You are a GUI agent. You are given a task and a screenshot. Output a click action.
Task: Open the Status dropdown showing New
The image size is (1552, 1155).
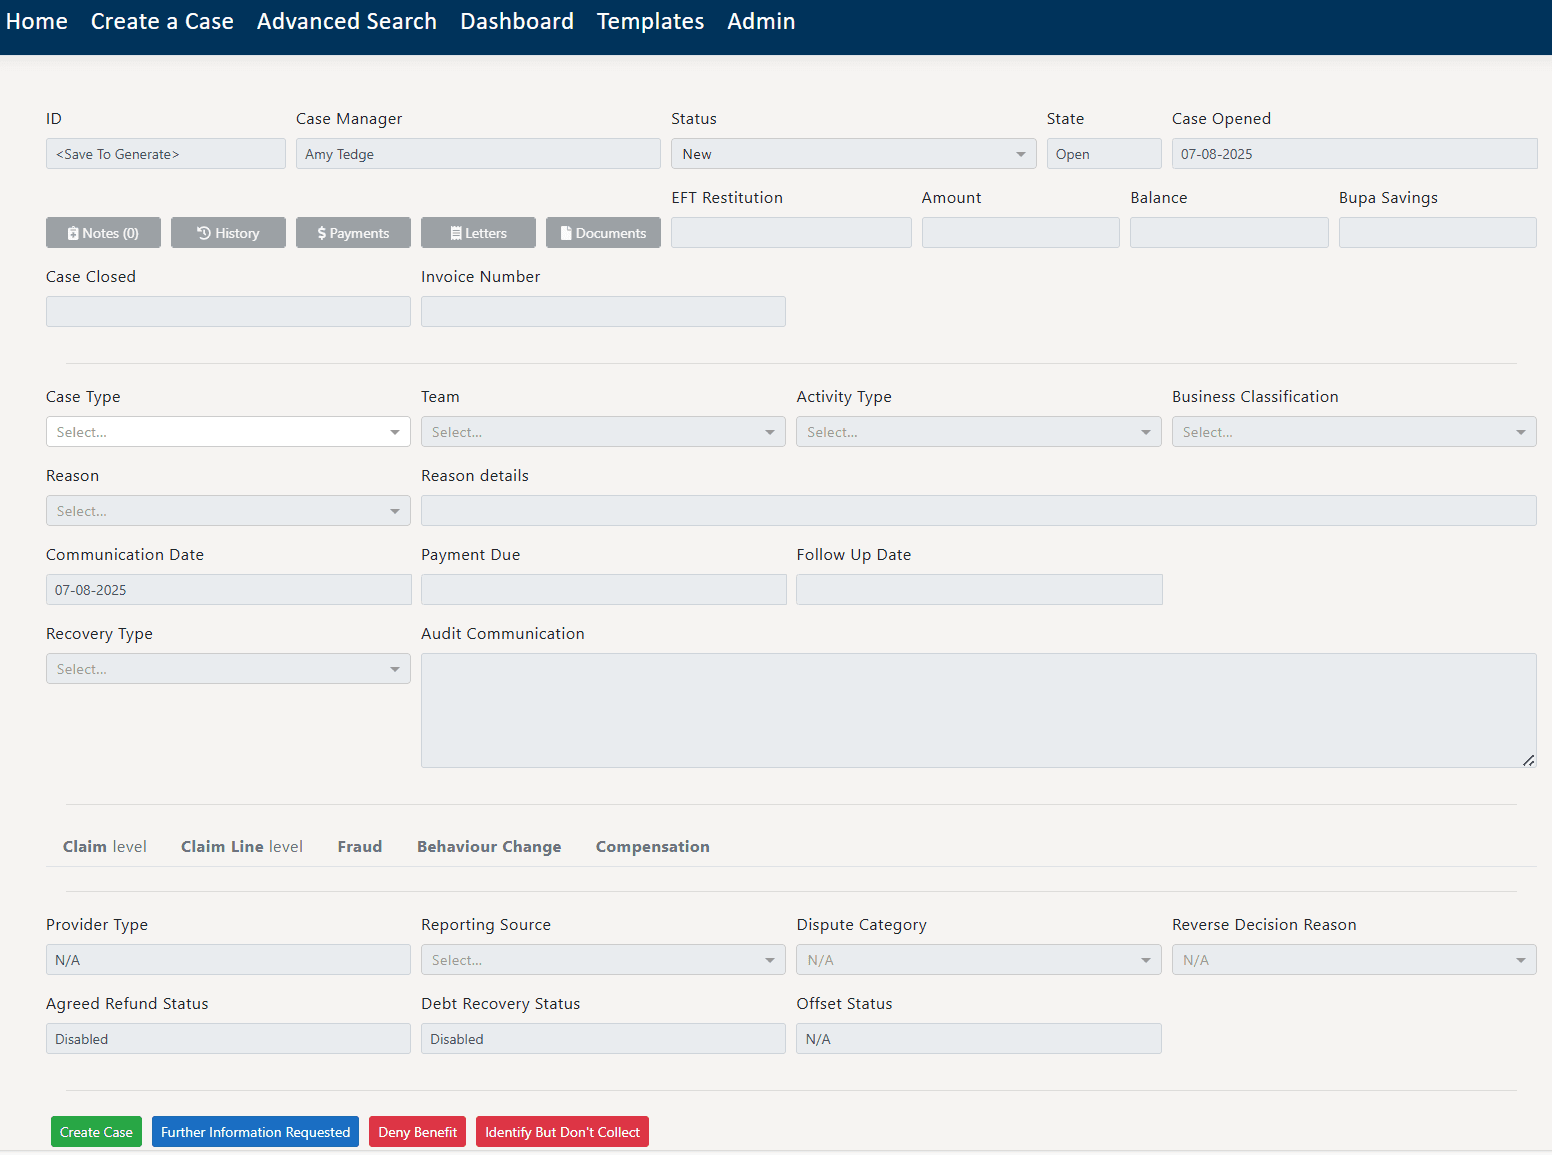tap(853, 154)
